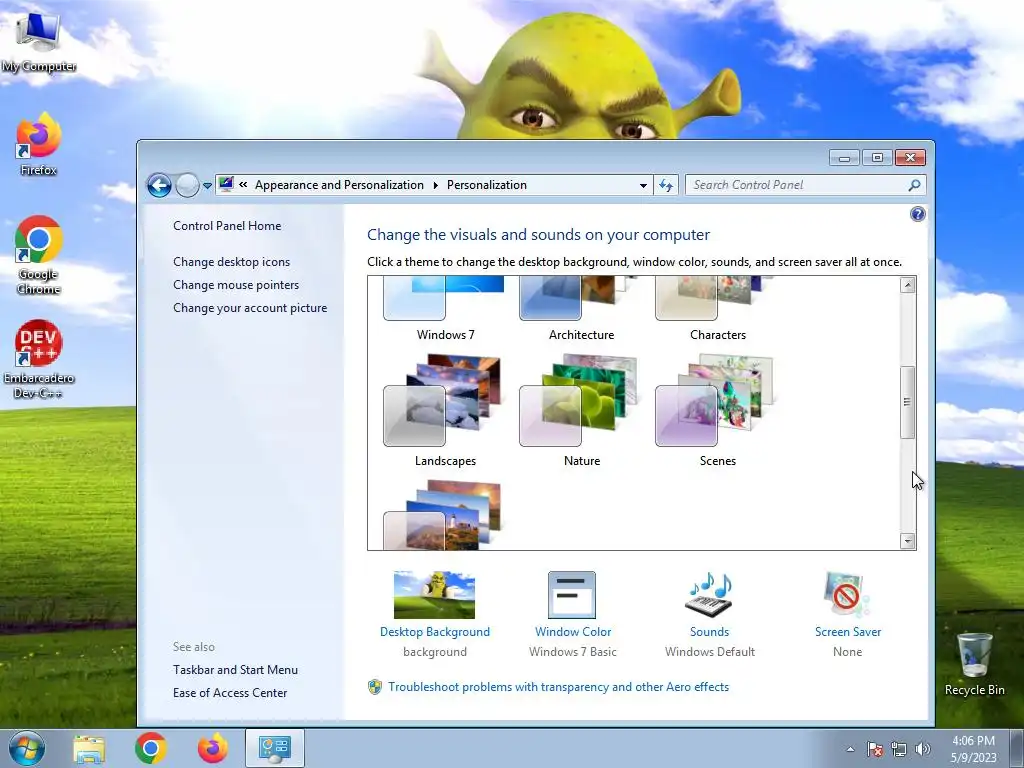Open Change mouse pointers link
The image size is (1024, 768).
pos(236,285)
